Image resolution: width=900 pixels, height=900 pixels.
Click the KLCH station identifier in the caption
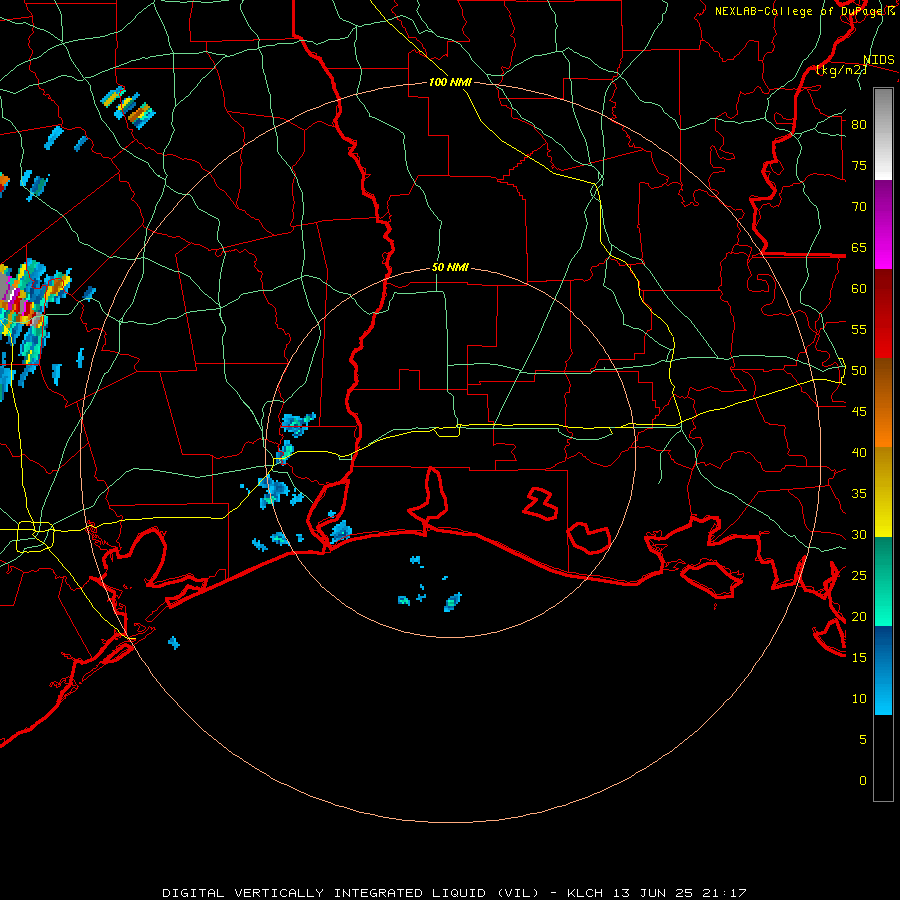[x=584, y=893]
